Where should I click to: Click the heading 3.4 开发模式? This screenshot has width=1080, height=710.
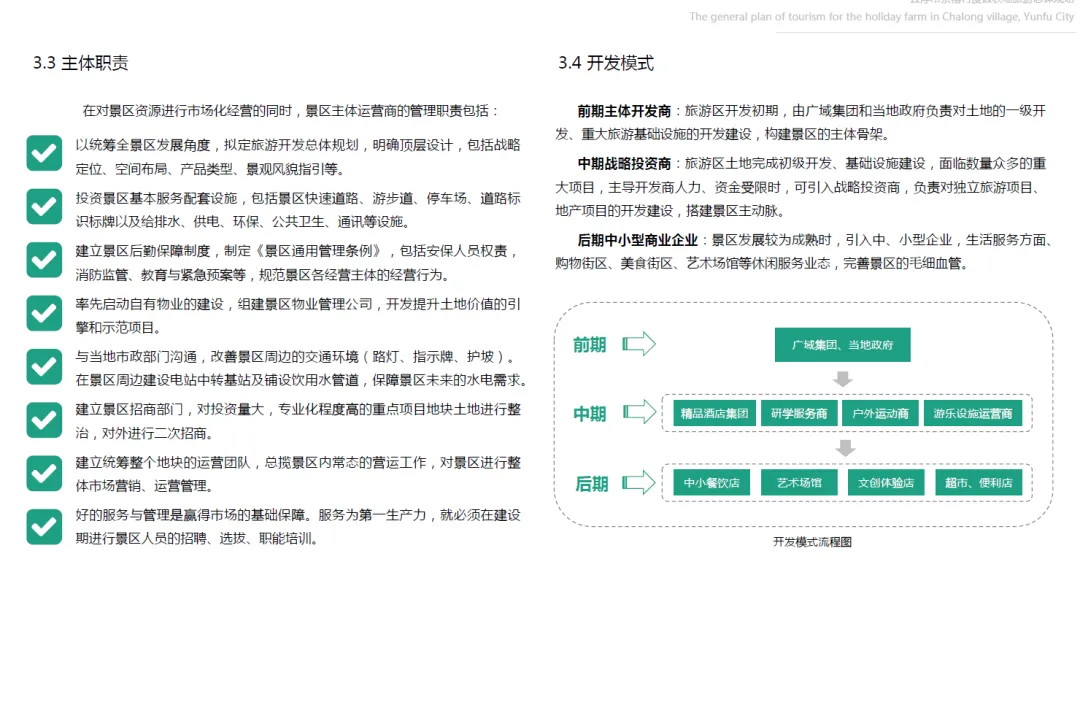[x=606, y=63]
